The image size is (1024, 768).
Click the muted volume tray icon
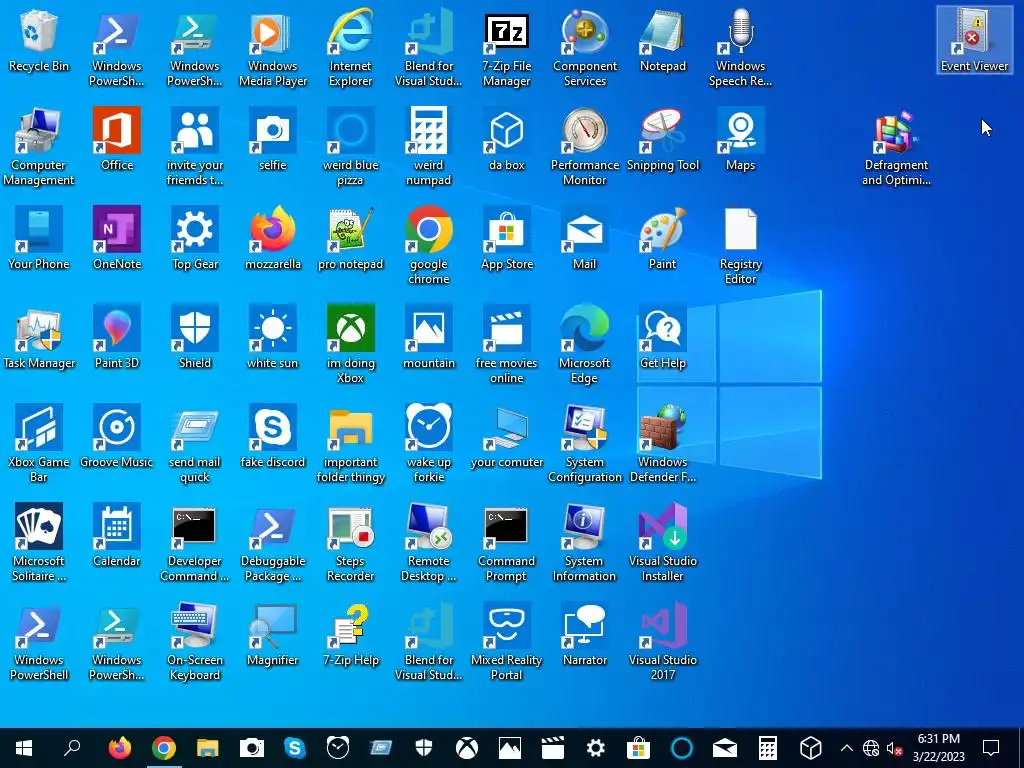[894, 748]
